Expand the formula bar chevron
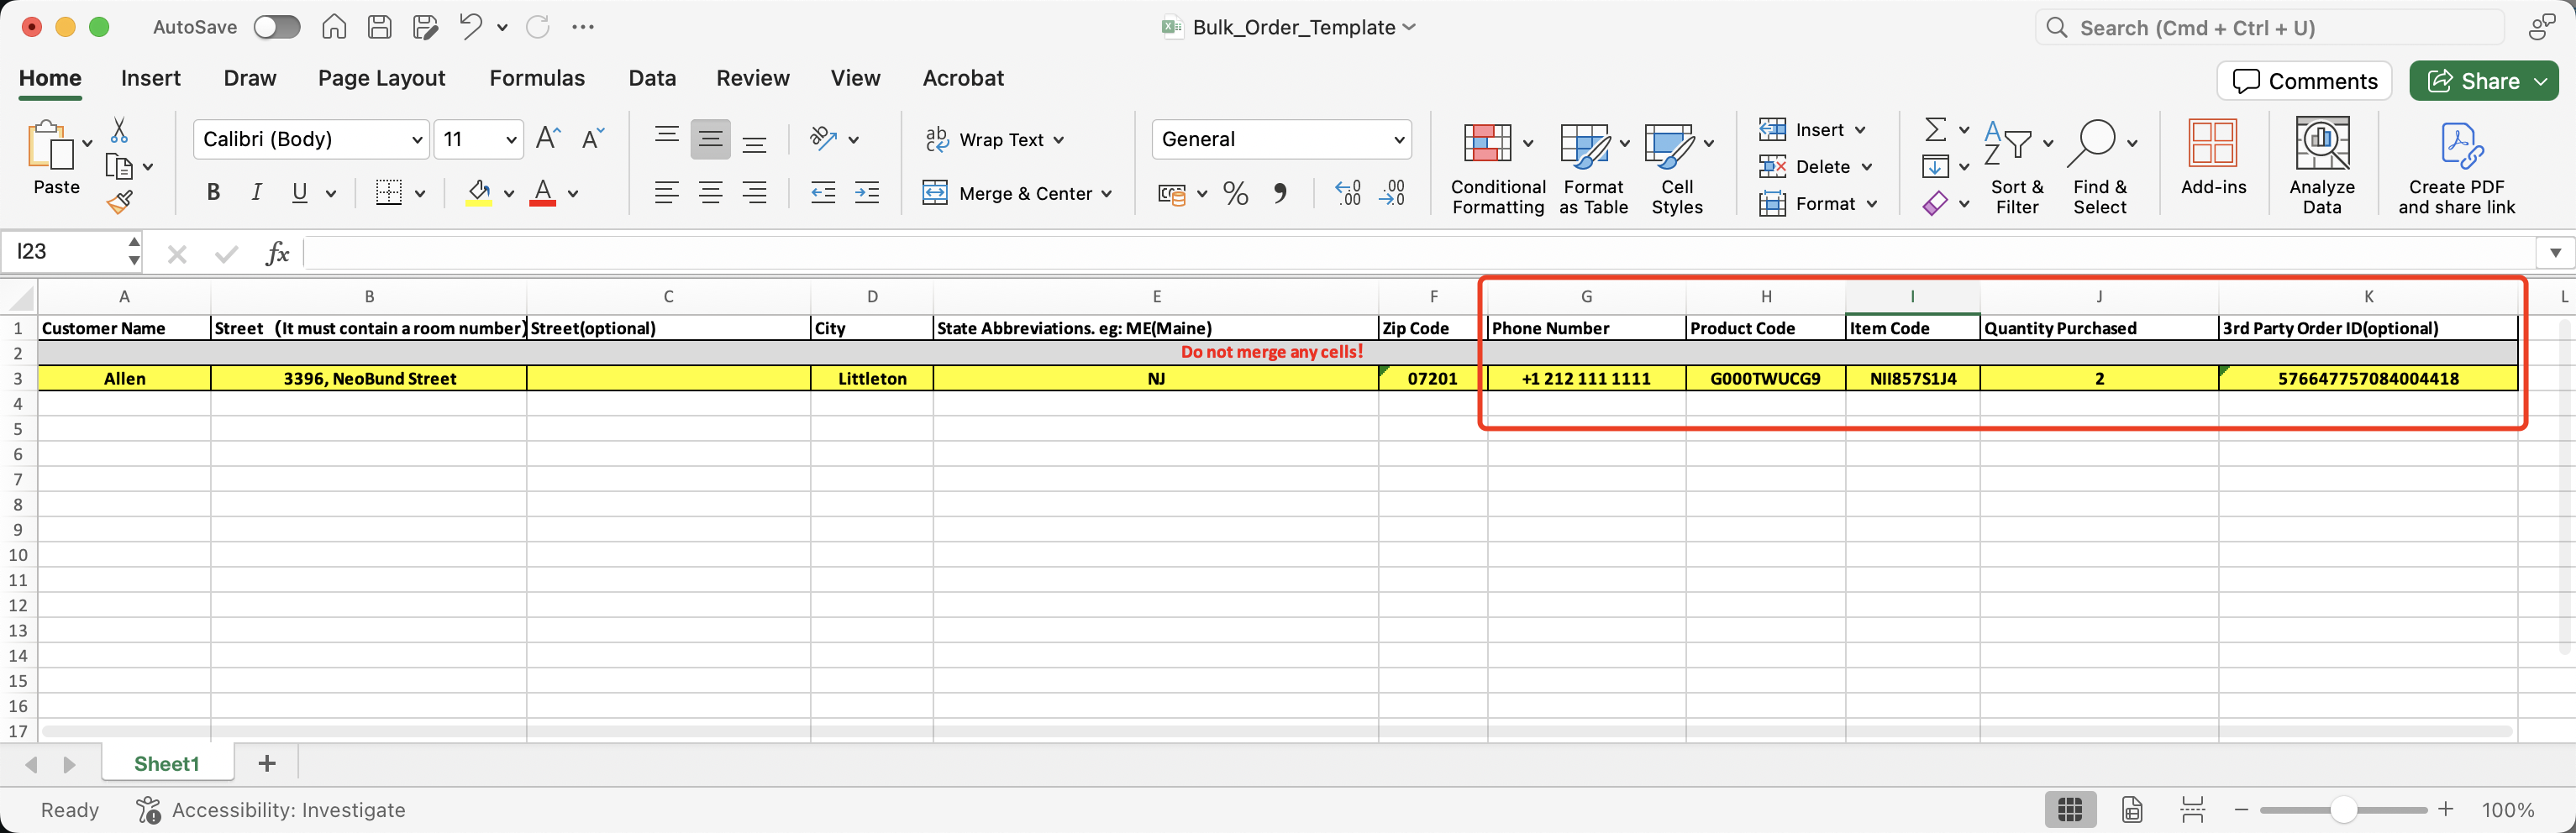 (x=2555, y=253)
